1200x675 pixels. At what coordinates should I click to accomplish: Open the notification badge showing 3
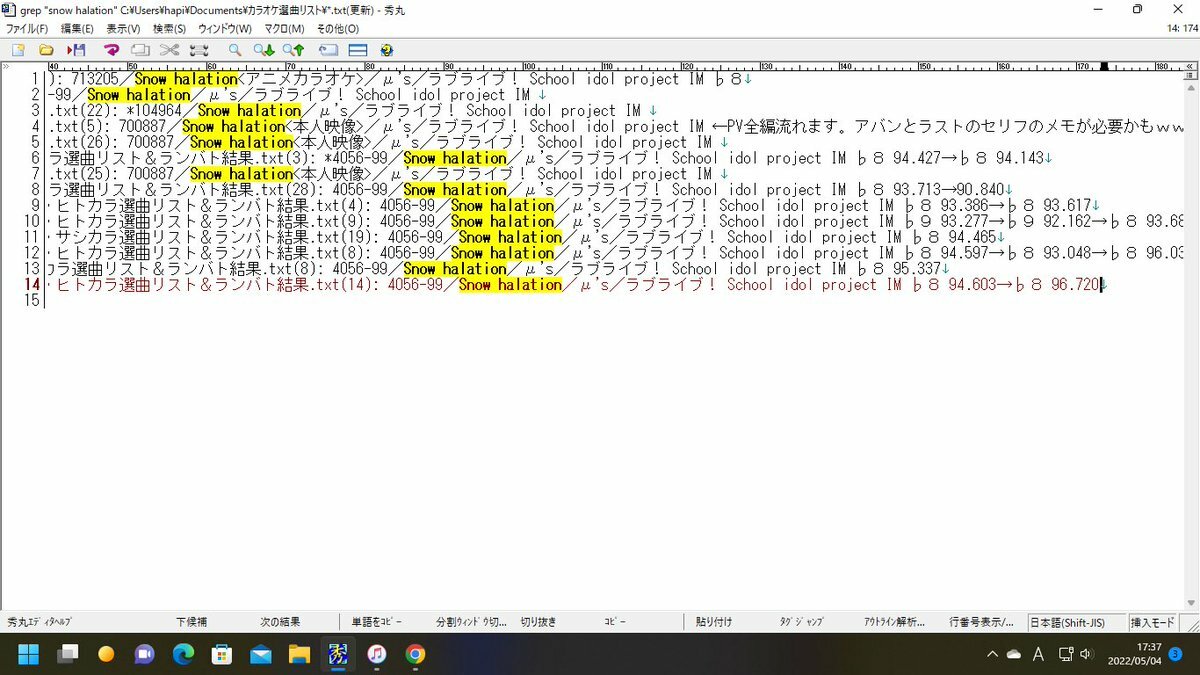pyautogui.click(x=1177, y=654)
